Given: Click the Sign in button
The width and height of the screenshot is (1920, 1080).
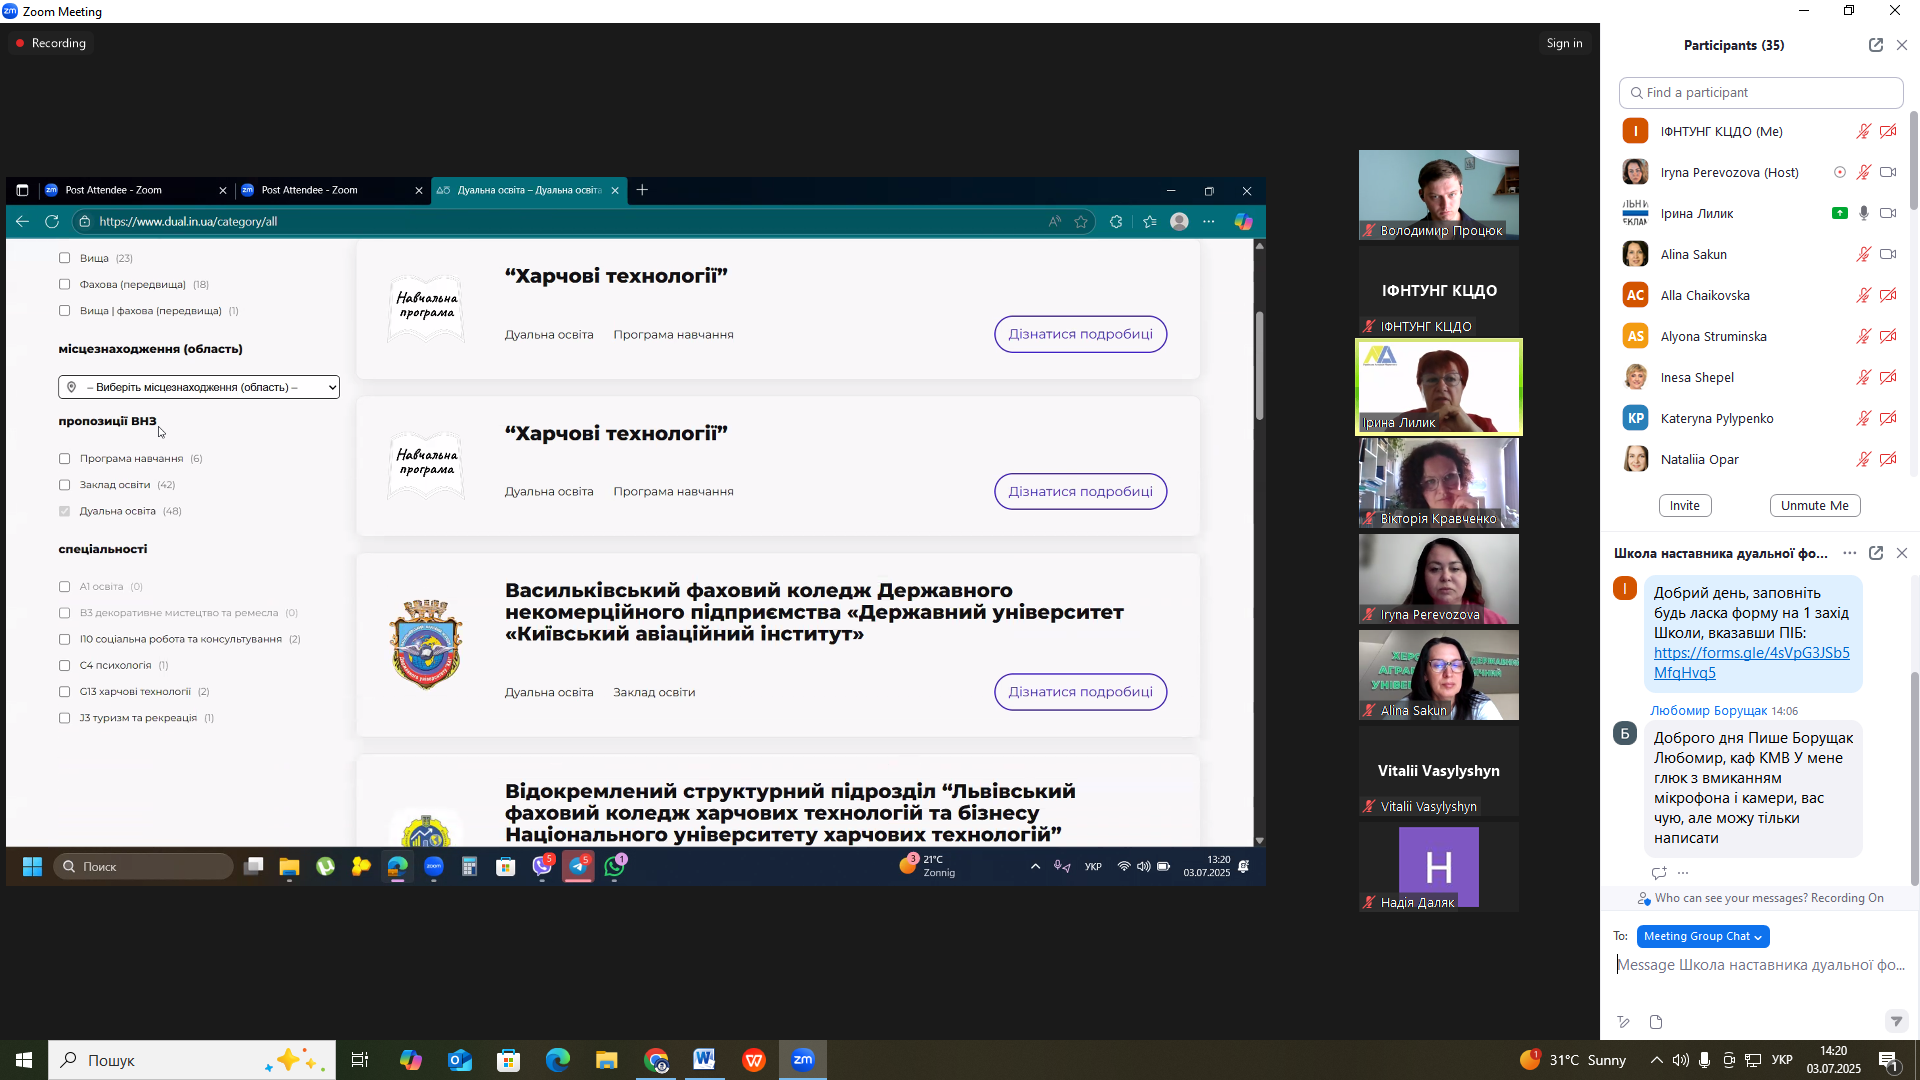Looking at the screenshot, I should click(1564, 43).
